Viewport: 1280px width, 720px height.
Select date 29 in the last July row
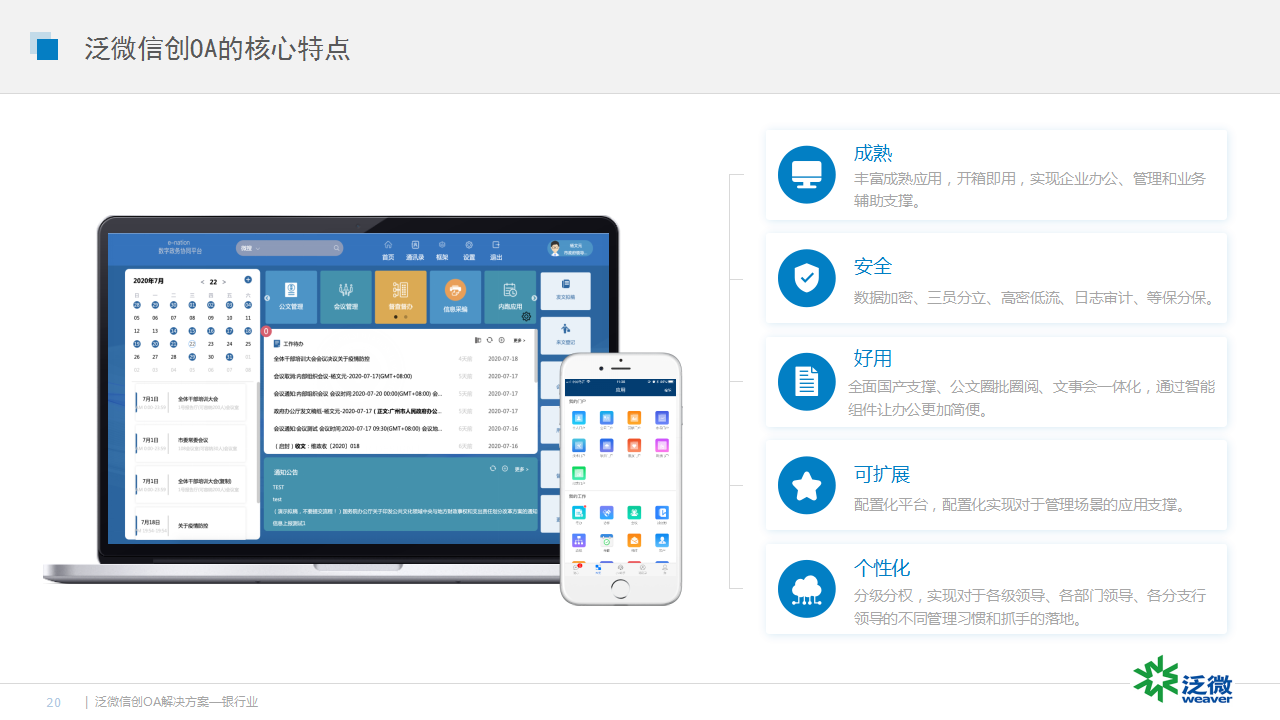click(192, 356)
